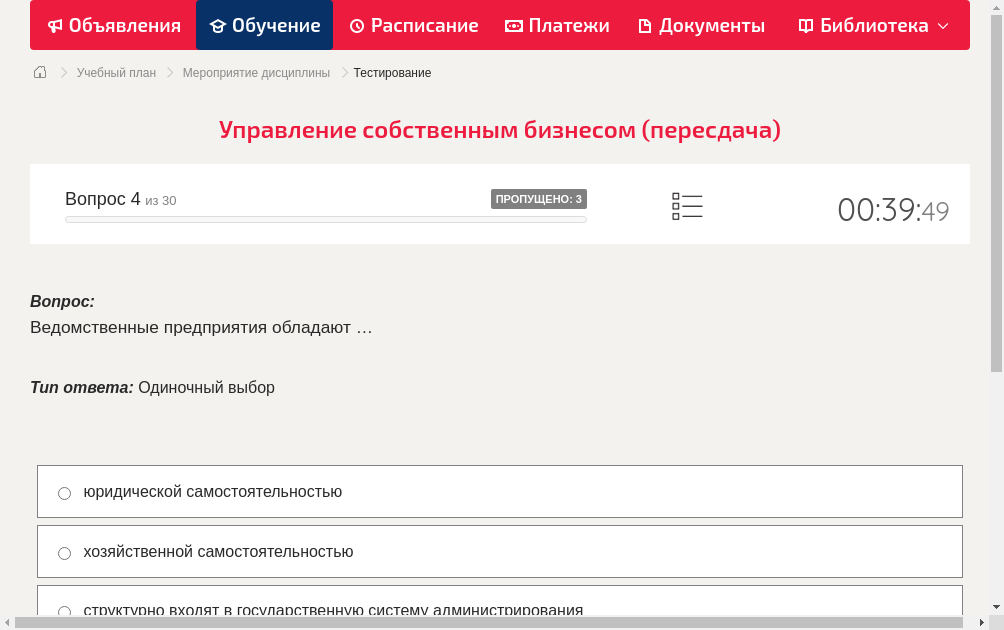This screenshot has width=1004, height=630.
Task: Click the test progress bar under Вопрос 4
Action: (325, 219)
